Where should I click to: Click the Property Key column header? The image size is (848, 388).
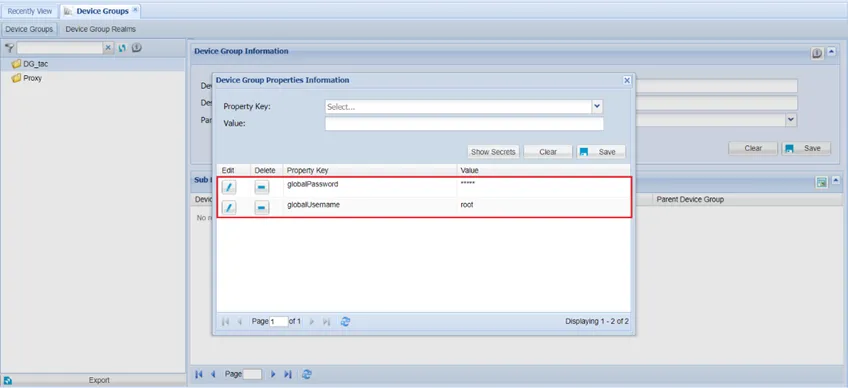369,170
